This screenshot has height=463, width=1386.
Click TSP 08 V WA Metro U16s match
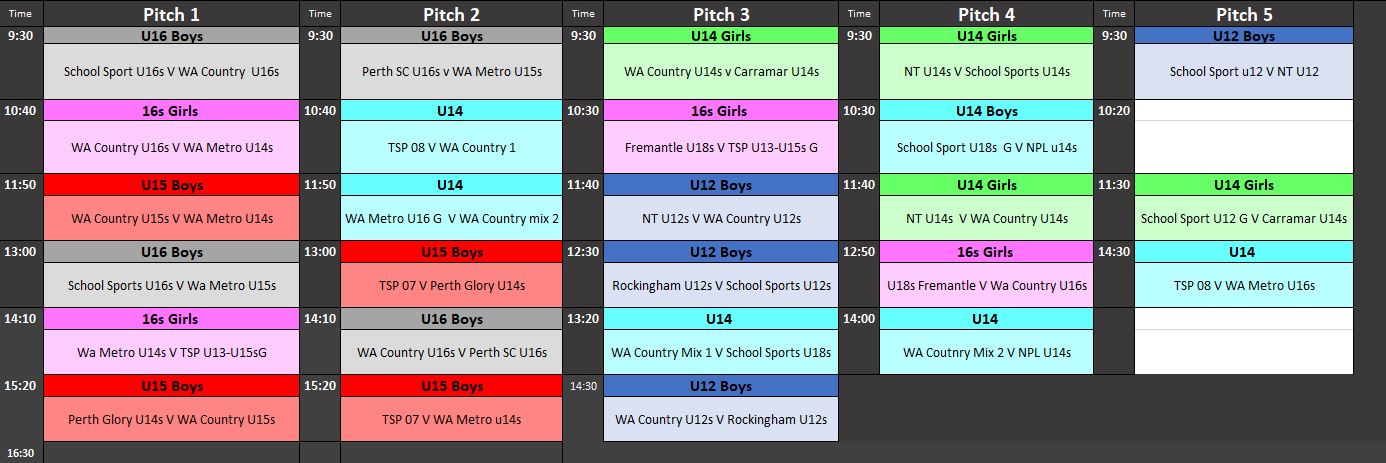pyautogui.click(x=1244, y=286)
